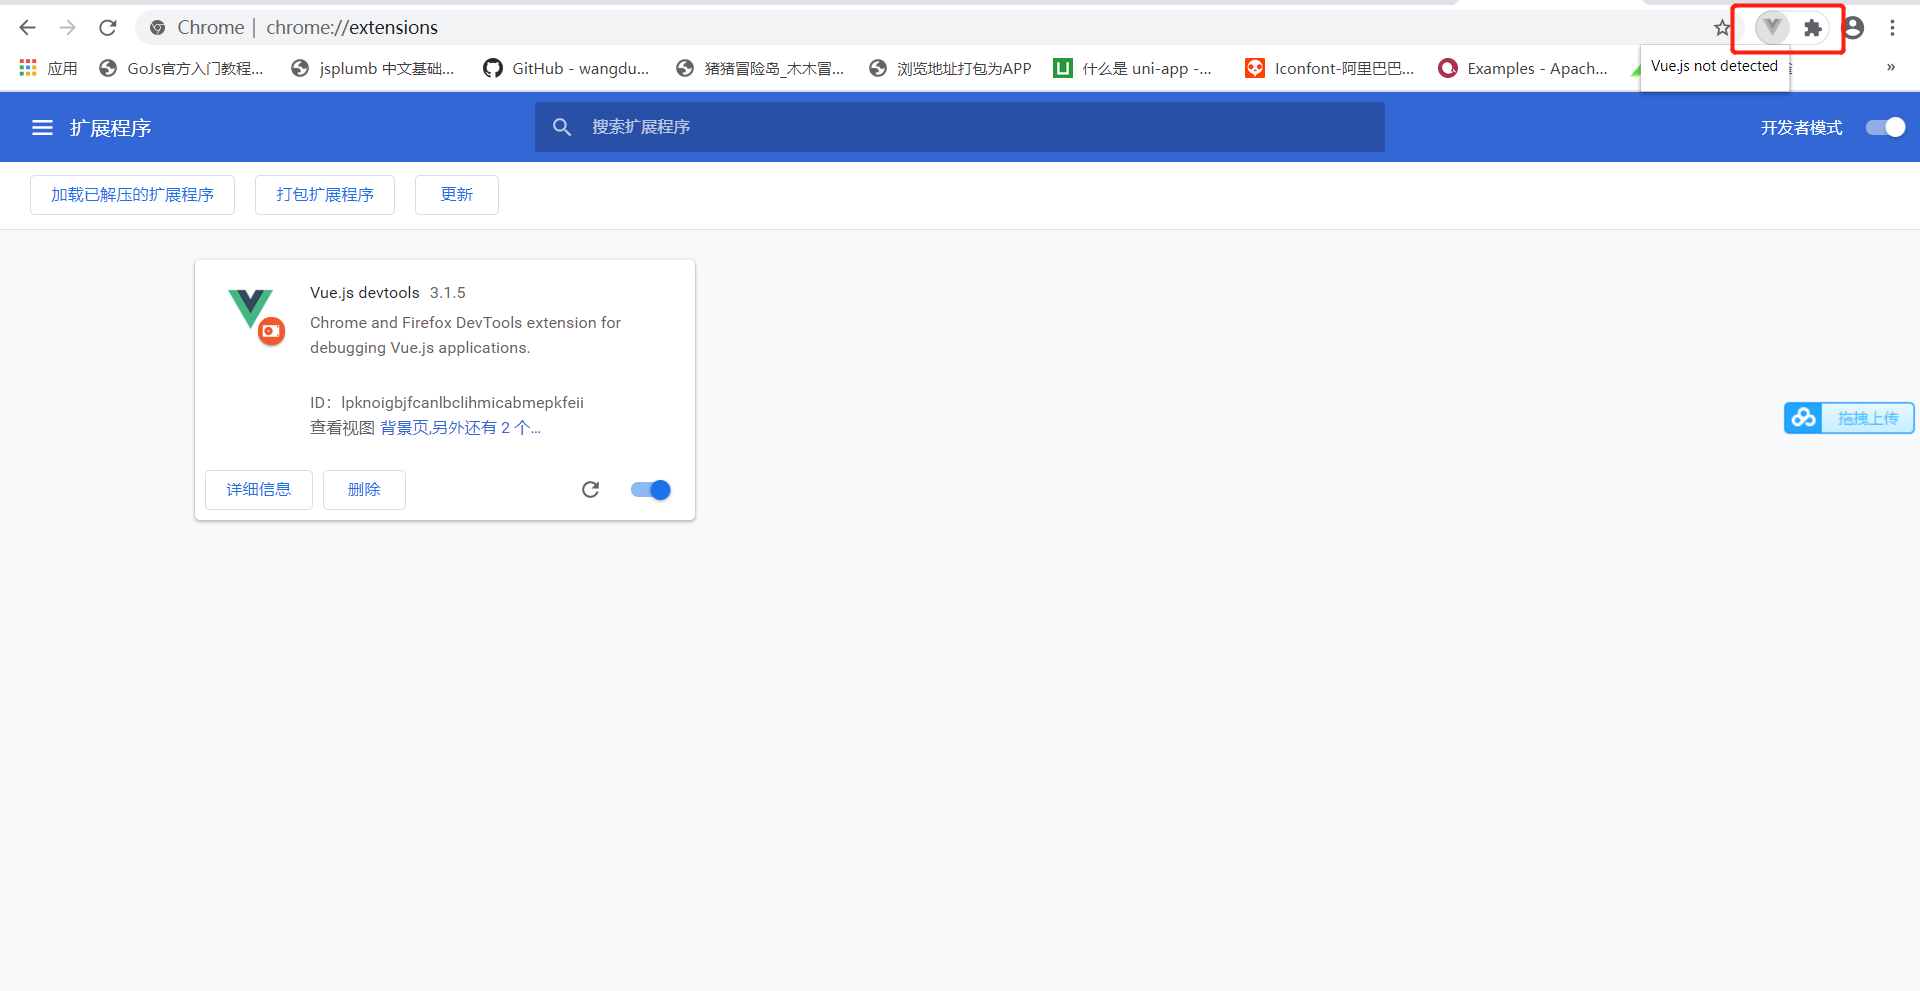Toggle 开发者模式 developer mode switch
The height and width of the screenshot is (991, 1920).
click(1884, 127)
